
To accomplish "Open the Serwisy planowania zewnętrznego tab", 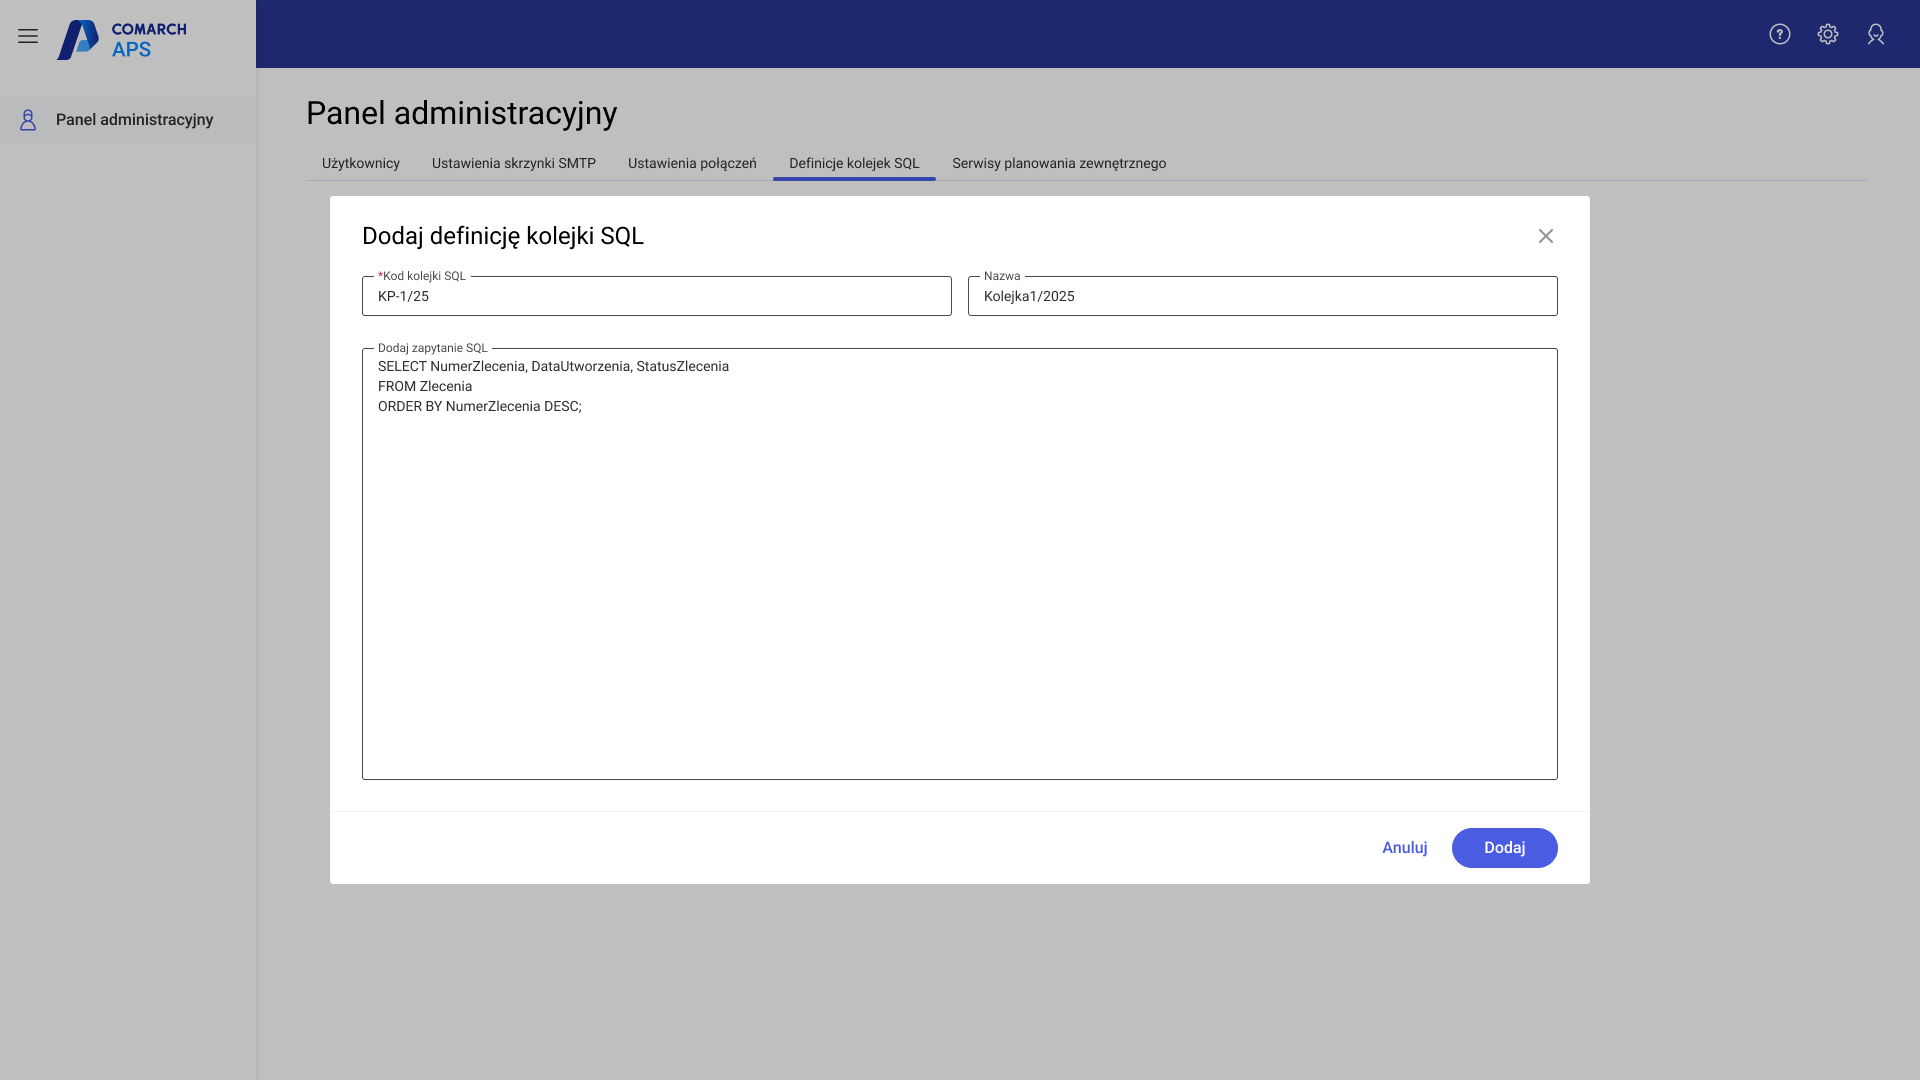I will 1058,163.
